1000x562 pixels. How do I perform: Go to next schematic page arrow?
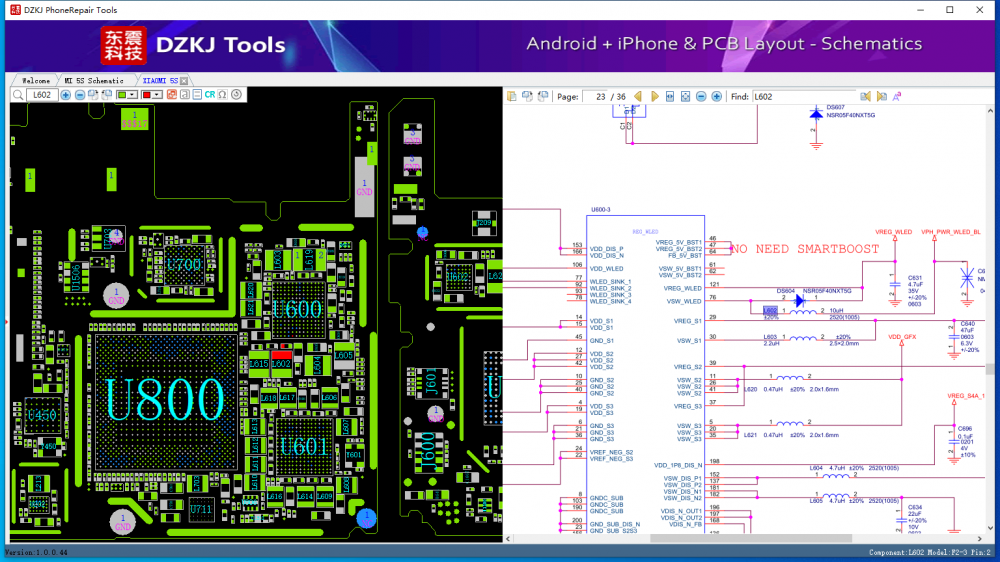tap(655, 97)
